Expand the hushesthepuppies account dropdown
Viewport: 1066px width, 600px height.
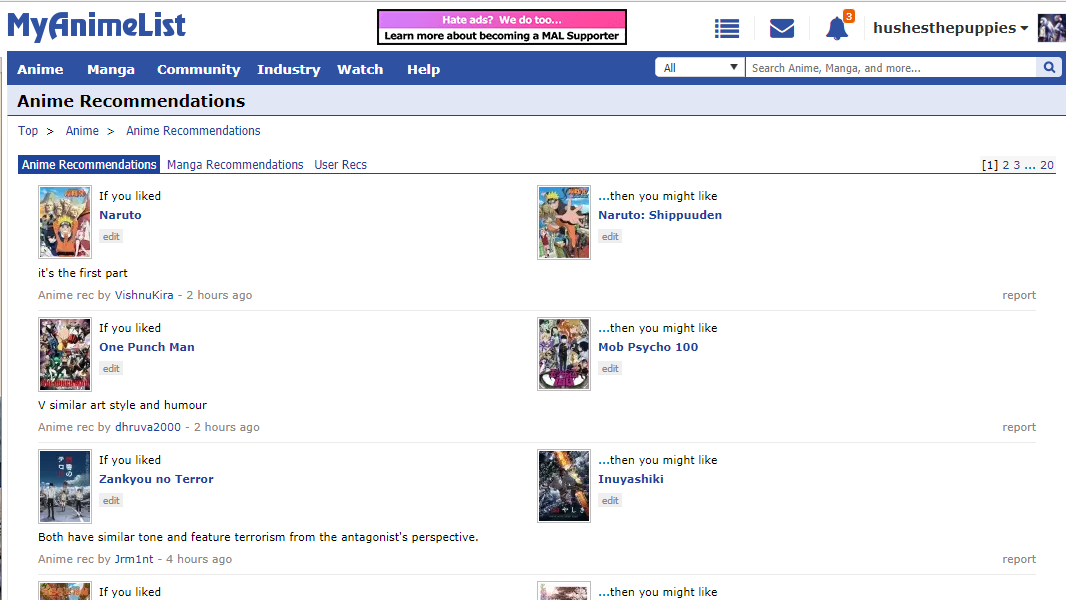[950, 28]
